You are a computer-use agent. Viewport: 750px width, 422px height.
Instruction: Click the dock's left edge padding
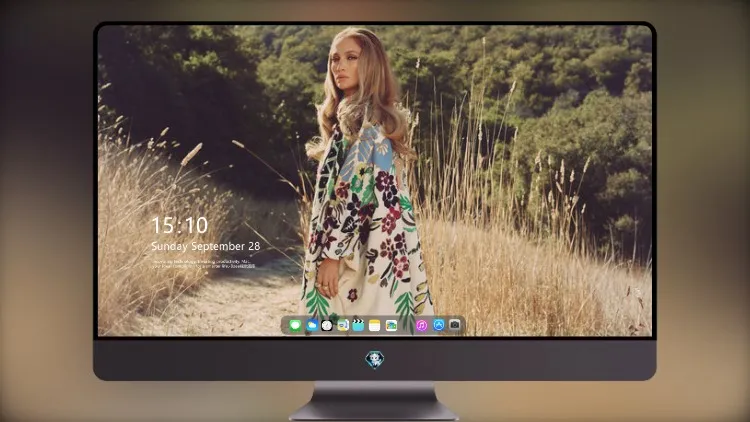tap(285, 326)
